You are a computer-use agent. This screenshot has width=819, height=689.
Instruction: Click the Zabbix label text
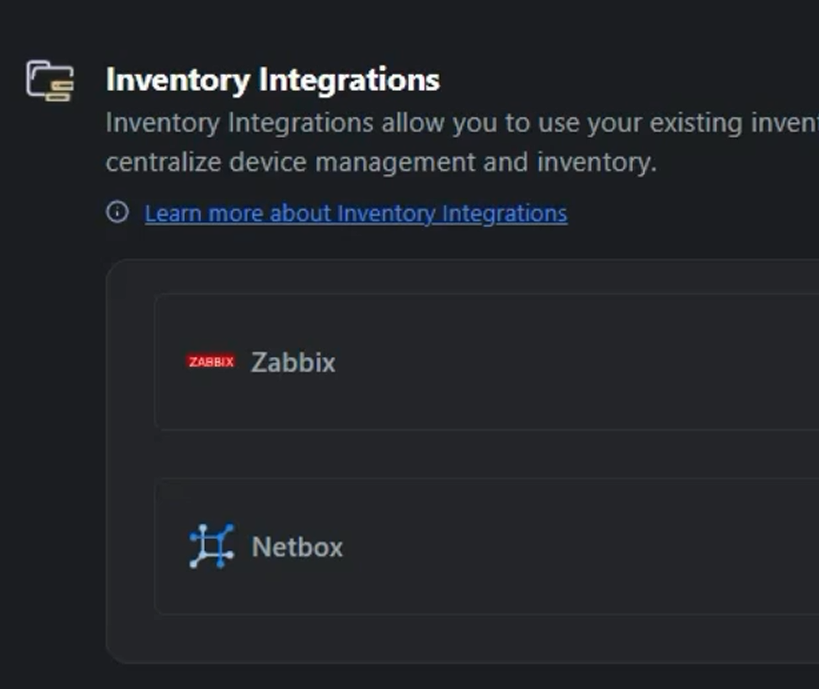click(291, 362)
